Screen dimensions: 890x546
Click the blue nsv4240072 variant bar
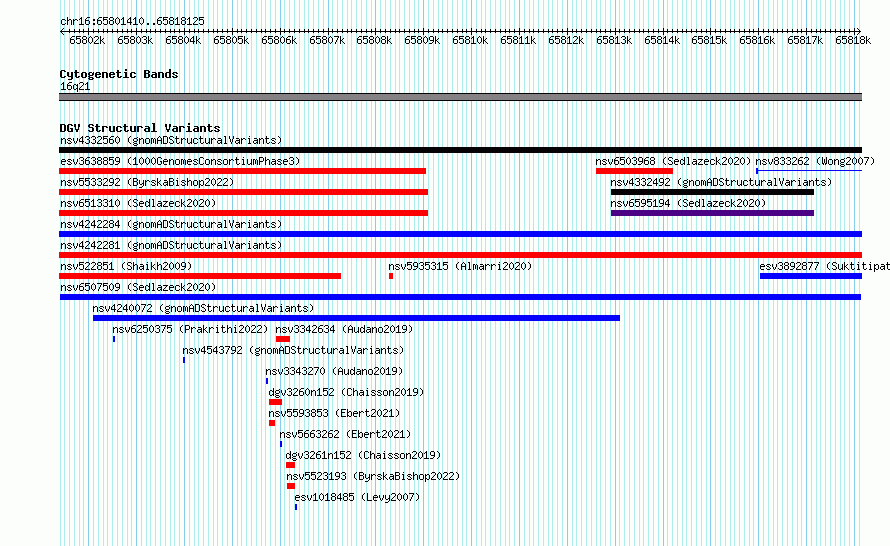pos(356,318)
